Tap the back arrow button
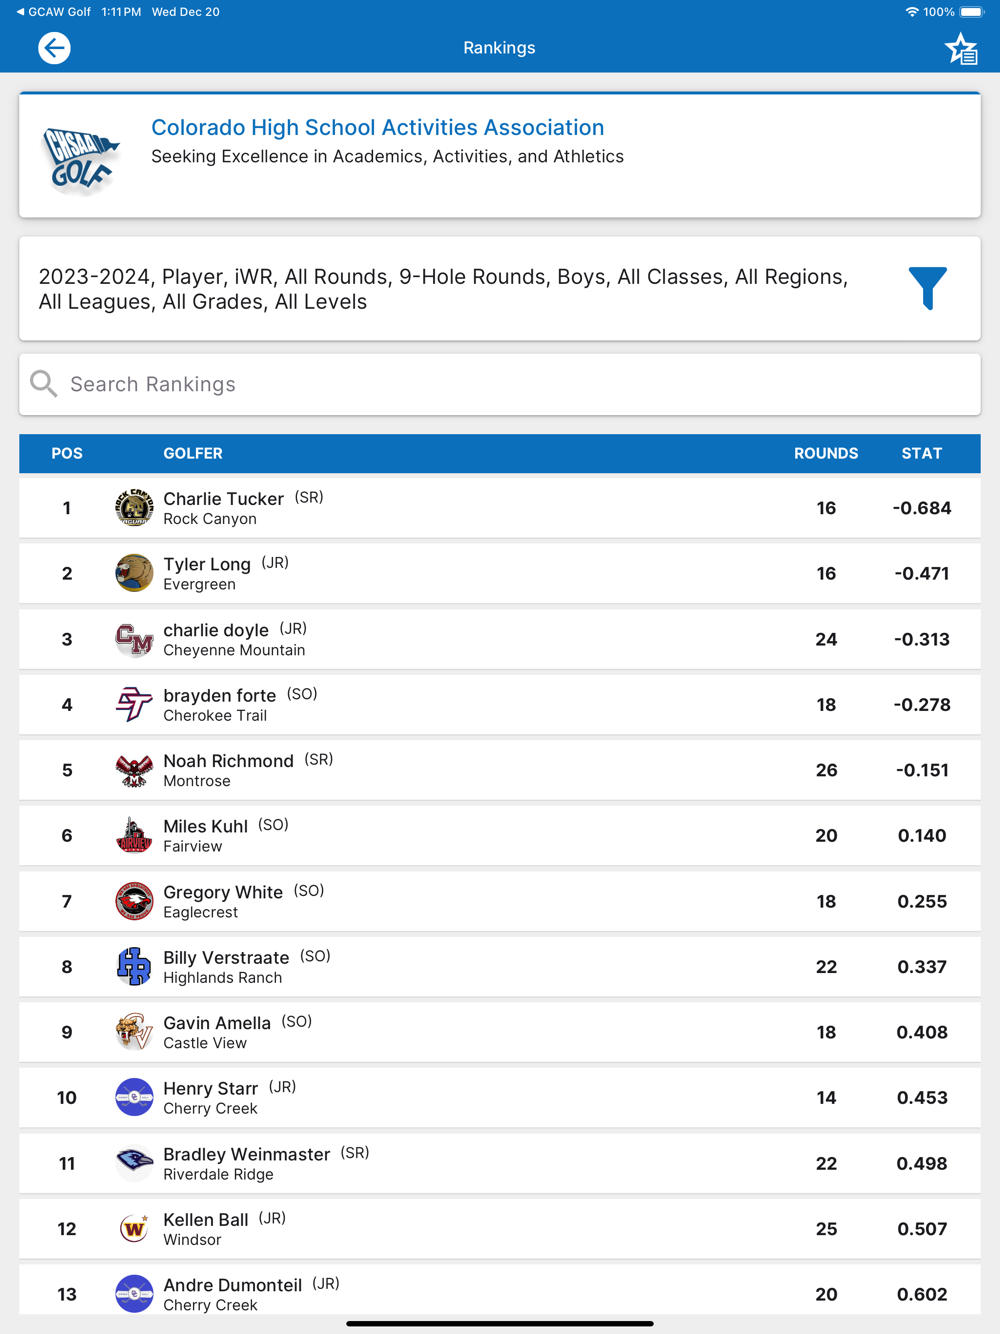The image size is (1000, 1334). coord(54,48)
